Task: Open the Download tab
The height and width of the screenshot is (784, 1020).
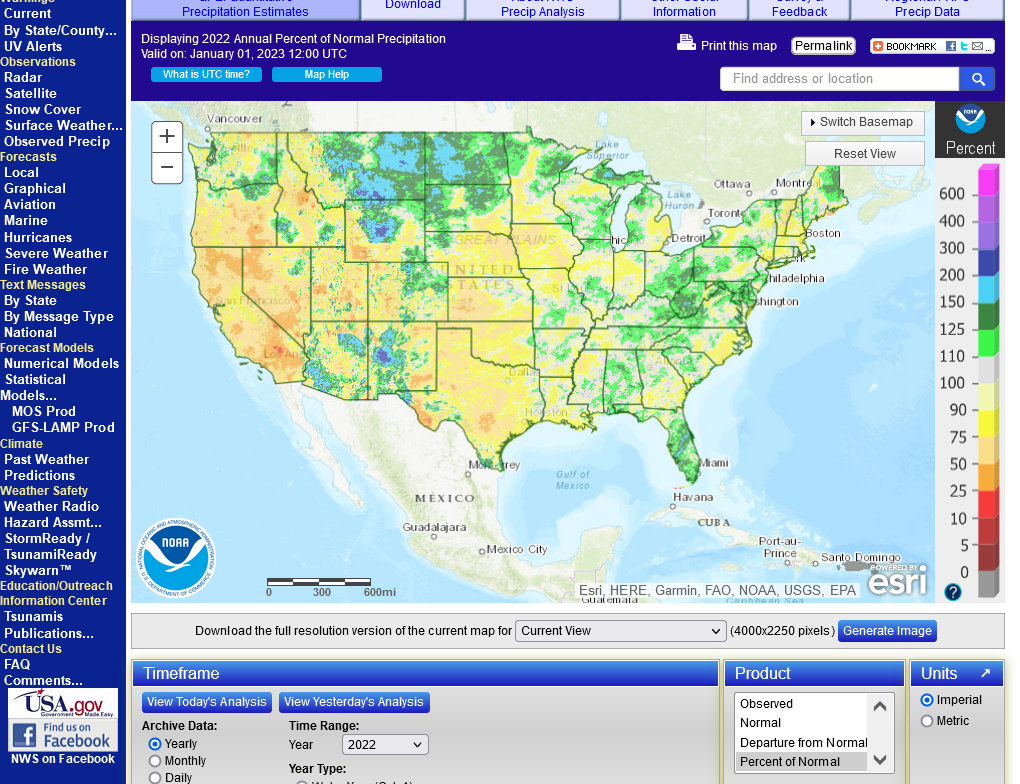Action: tap(413, 7)
